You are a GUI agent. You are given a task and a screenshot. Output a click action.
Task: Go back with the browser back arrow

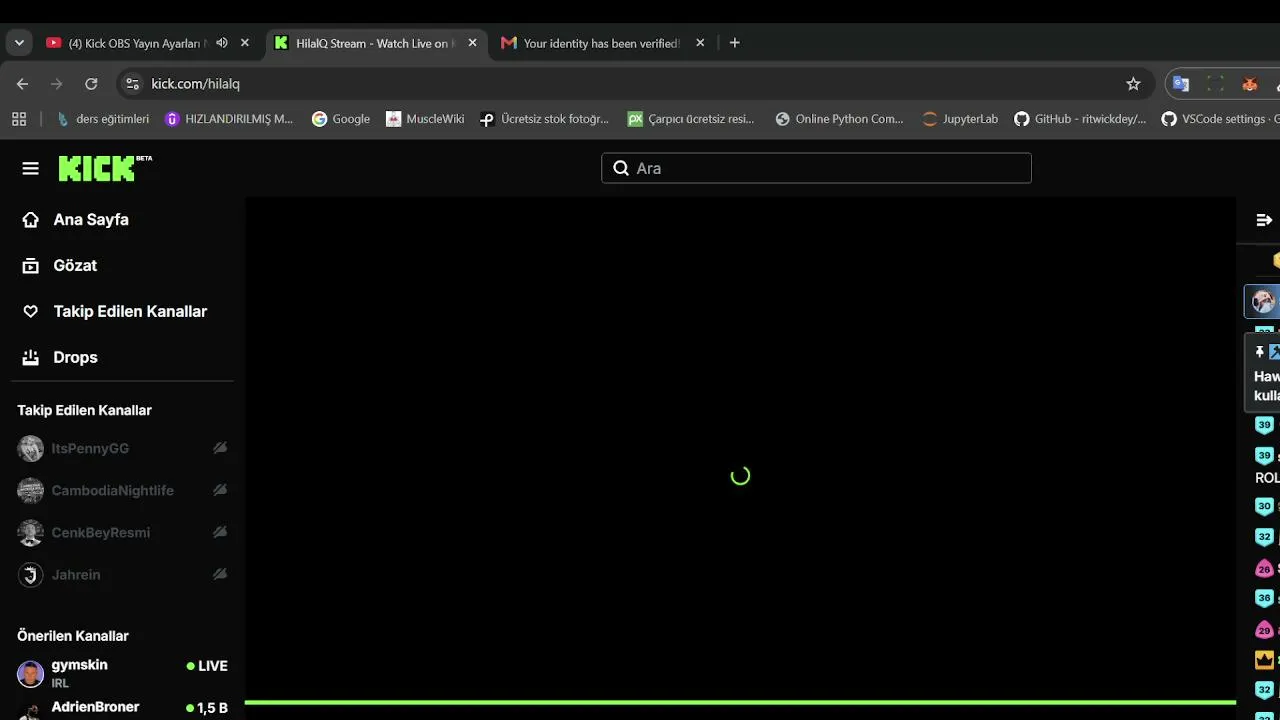(x=23, y=84)
